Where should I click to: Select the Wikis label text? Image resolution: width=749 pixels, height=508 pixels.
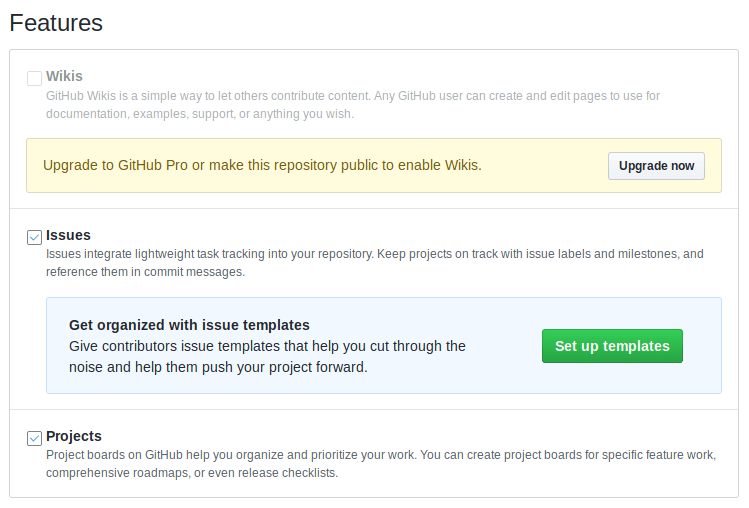64,76
